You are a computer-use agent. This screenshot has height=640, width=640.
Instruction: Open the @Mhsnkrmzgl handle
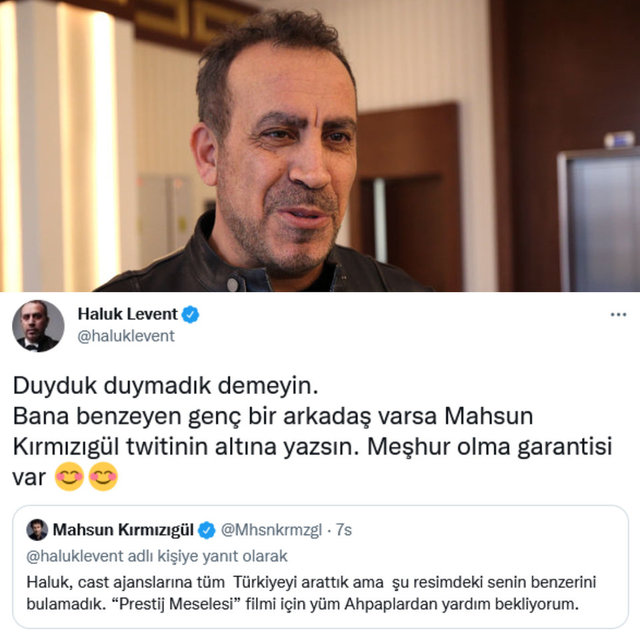[x=271, y=530]
